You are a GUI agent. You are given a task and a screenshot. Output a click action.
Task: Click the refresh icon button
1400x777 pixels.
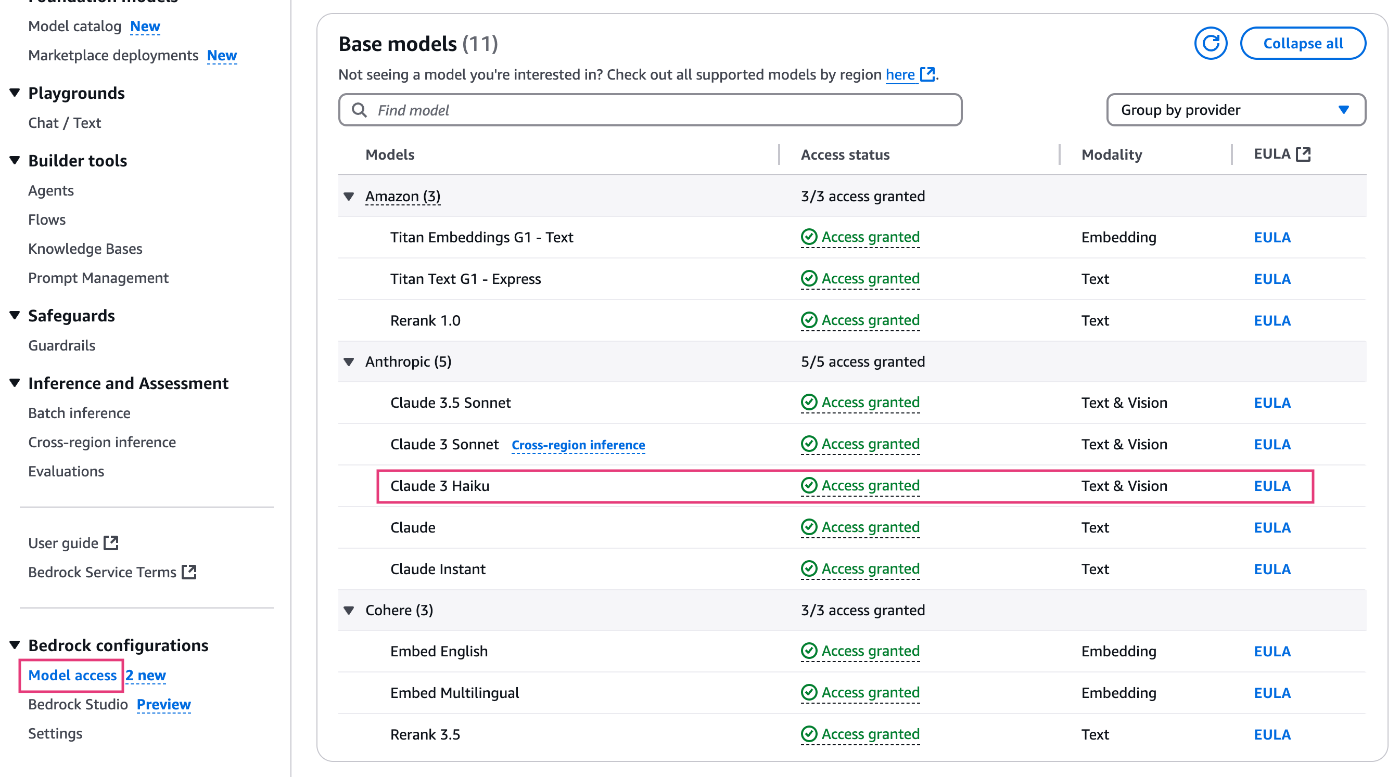1211,43
